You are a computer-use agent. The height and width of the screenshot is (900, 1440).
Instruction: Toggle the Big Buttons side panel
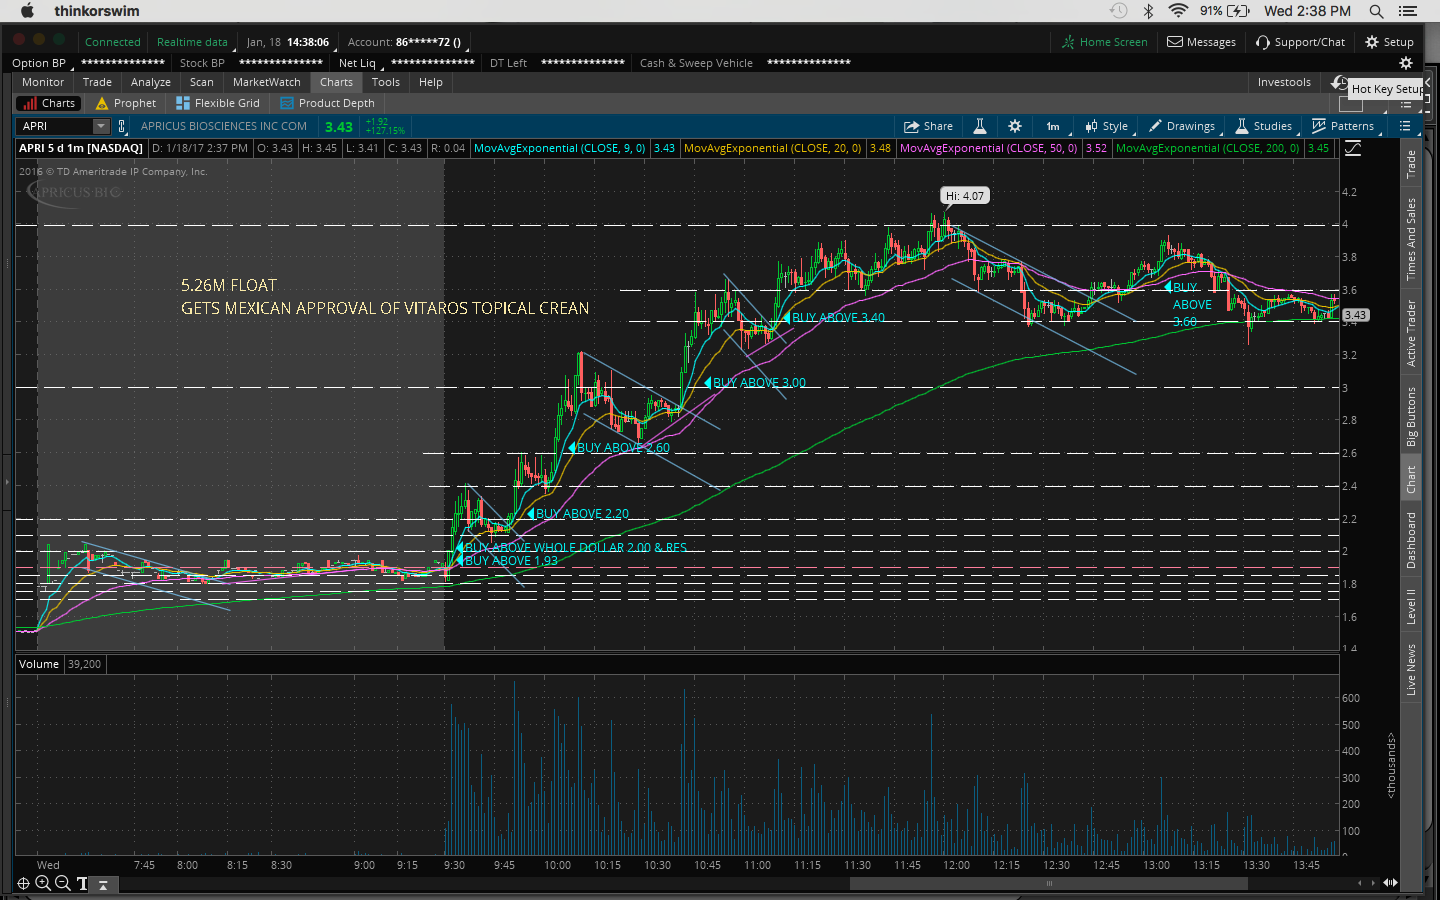coord(1411,416)
